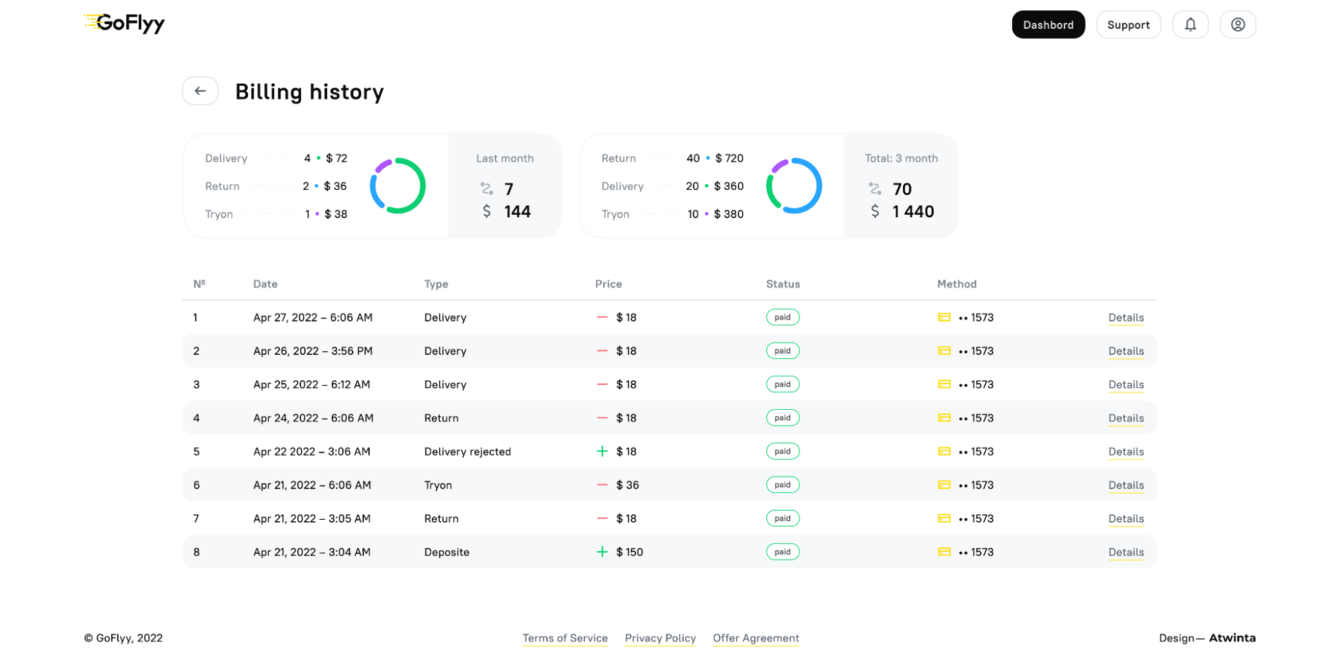
Task: Click the green plus icon on Deposite row
Action: point(602,552)
